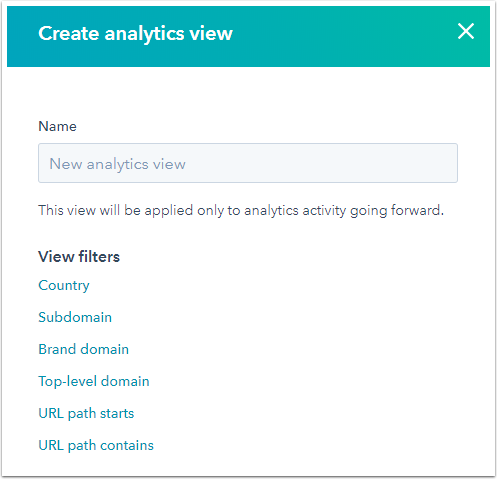Choose the URL path contains filter
The image size is (497, 479).
96,445
